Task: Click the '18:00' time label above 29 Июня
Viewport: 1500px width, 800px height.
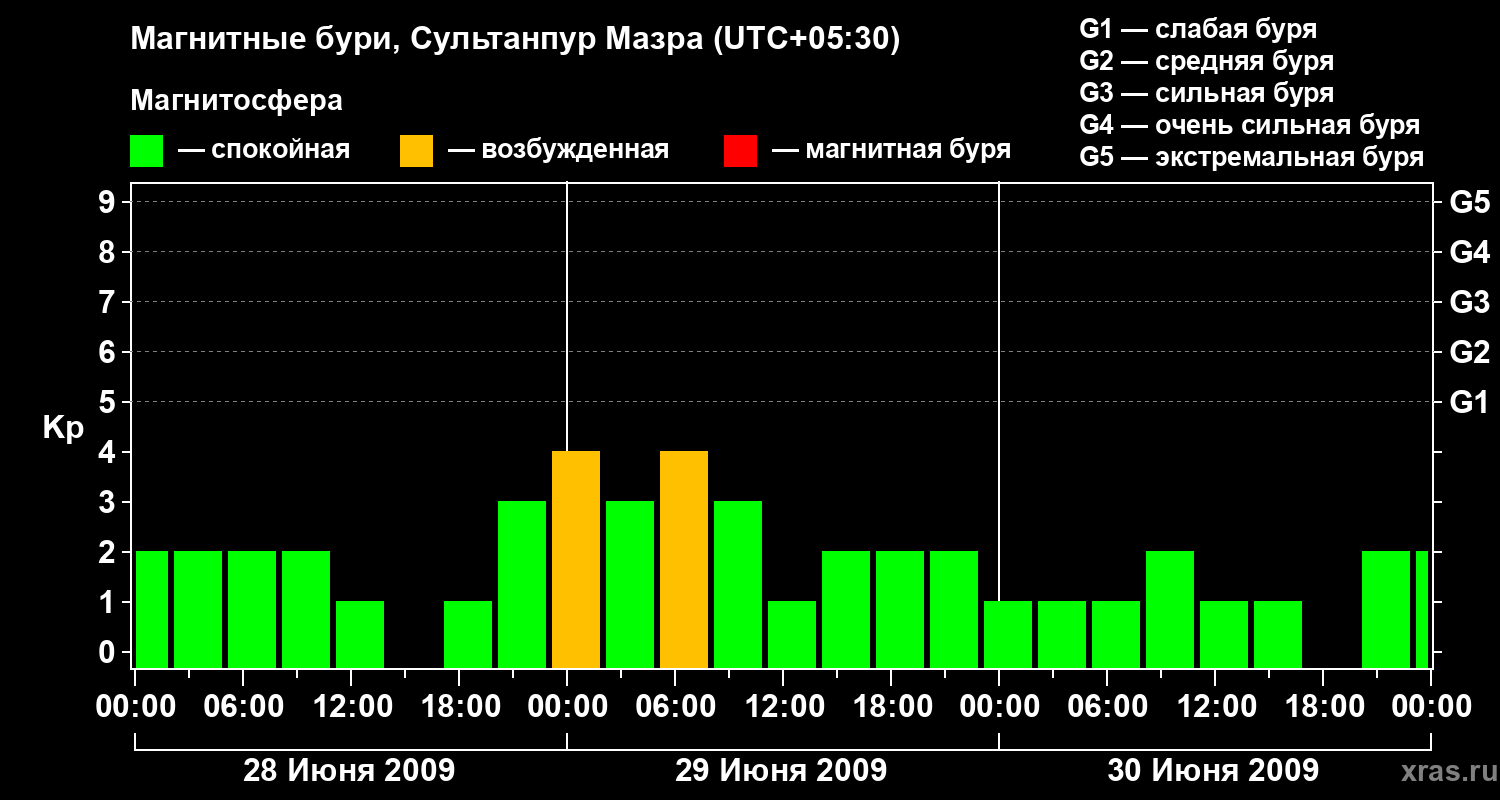Action: point(891,706)
